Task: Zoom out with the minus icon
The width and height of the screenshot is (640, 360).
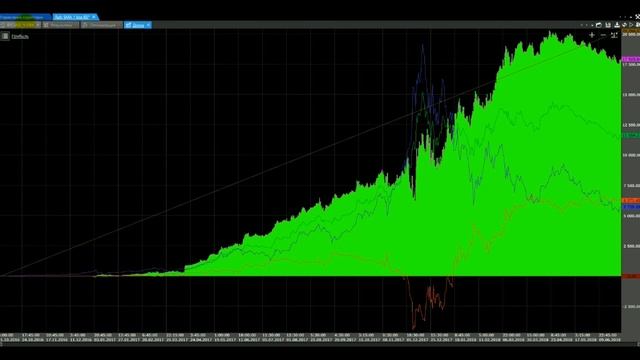Action: coord(603,35)
